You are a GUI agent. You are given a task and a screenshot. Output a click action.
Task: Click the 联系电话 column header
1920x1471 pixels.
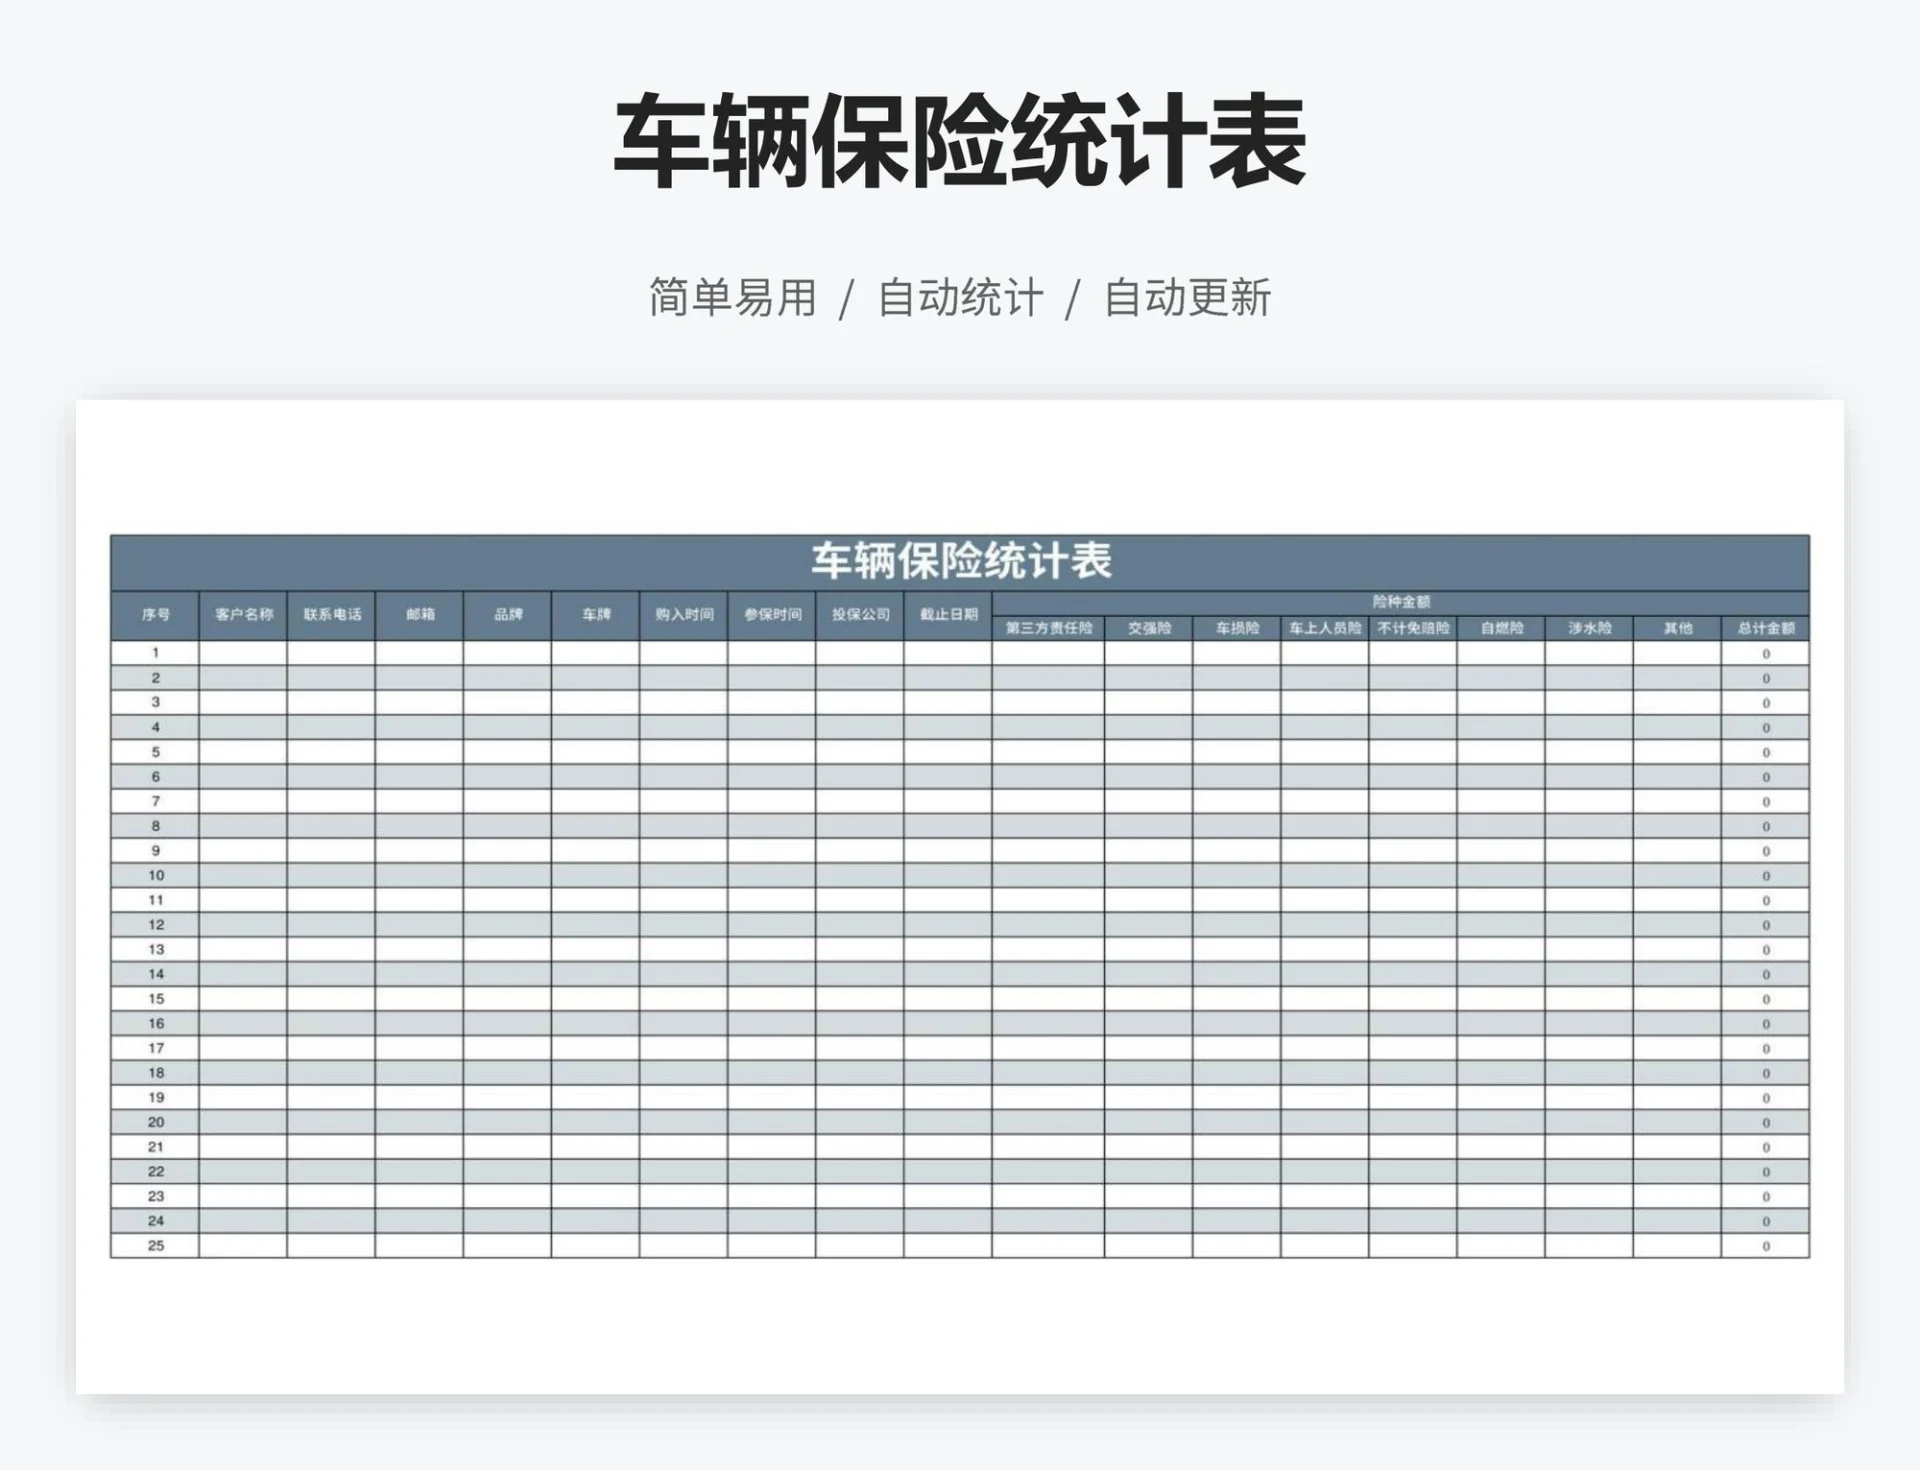330,616
